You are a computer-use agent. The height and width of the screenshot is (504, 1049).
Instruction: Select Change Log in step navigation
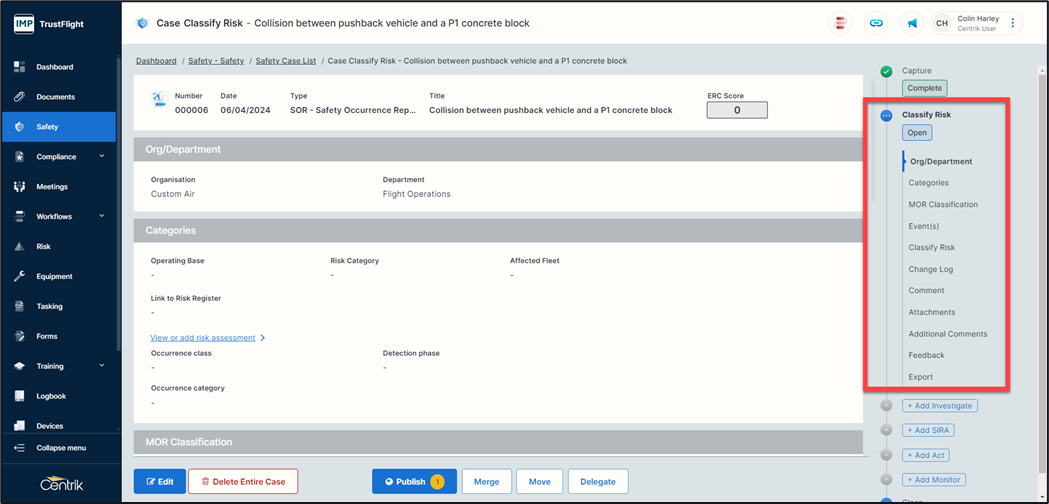click(930, 270)
